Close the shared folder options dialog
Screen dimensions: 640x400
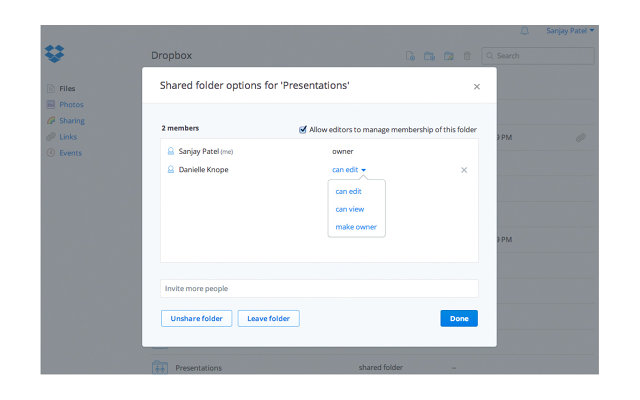(477, 87)
